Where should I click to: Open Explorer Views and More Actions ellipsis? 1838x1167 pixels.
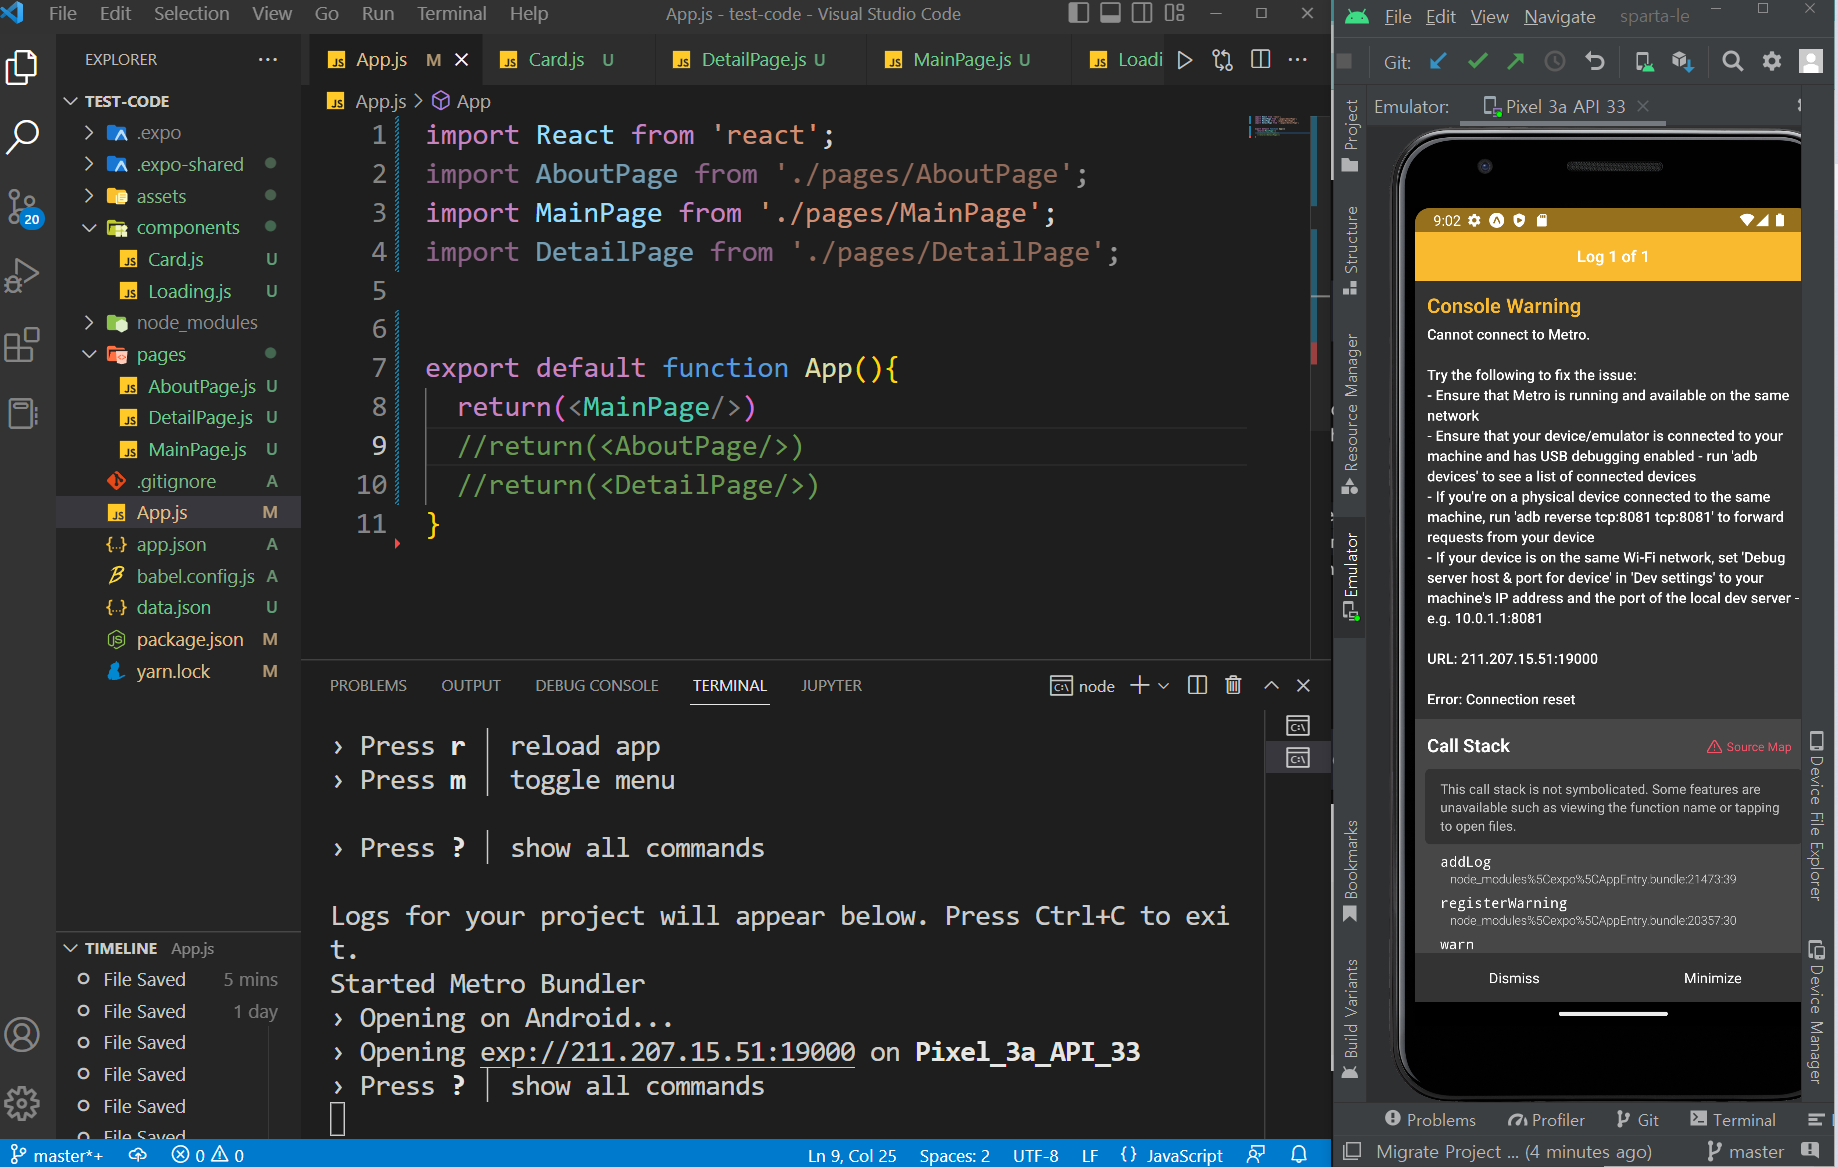tap(267, 60)
